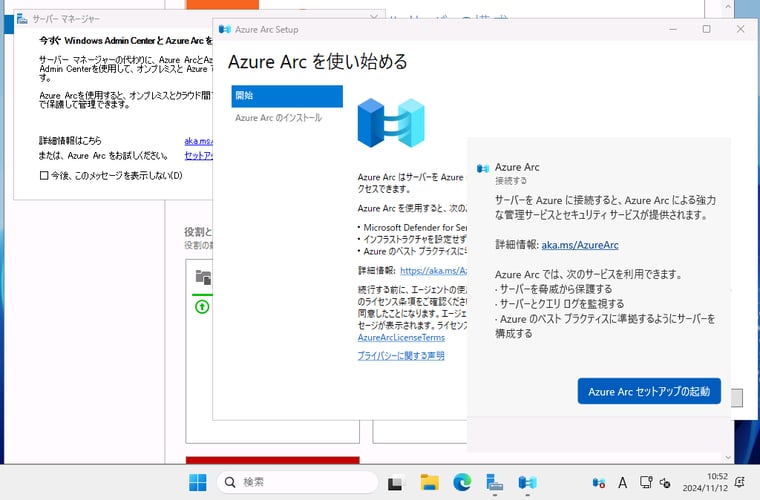Open the aka.ms link in Server Manager dialog

198,141
